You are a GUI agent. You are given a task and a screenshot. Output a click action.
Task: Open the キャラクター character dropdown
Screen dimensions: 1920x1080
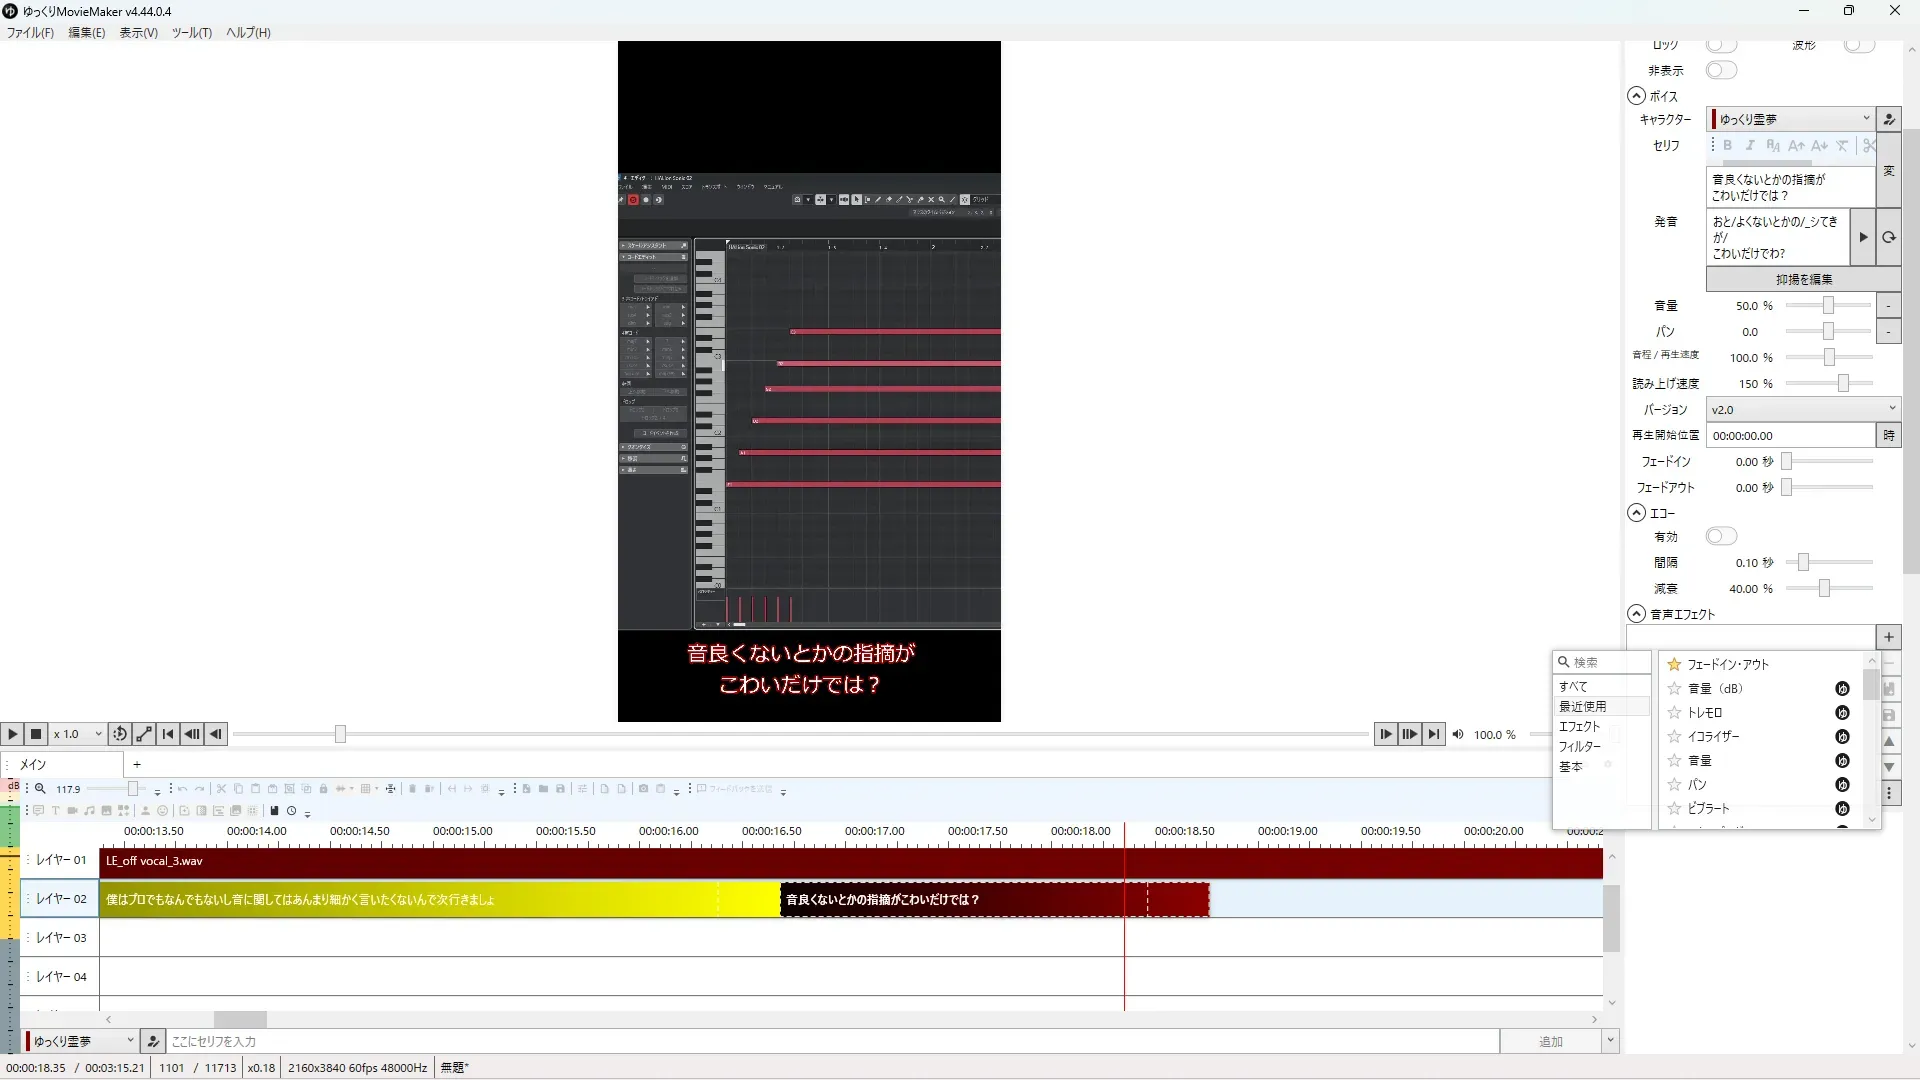1790,119
